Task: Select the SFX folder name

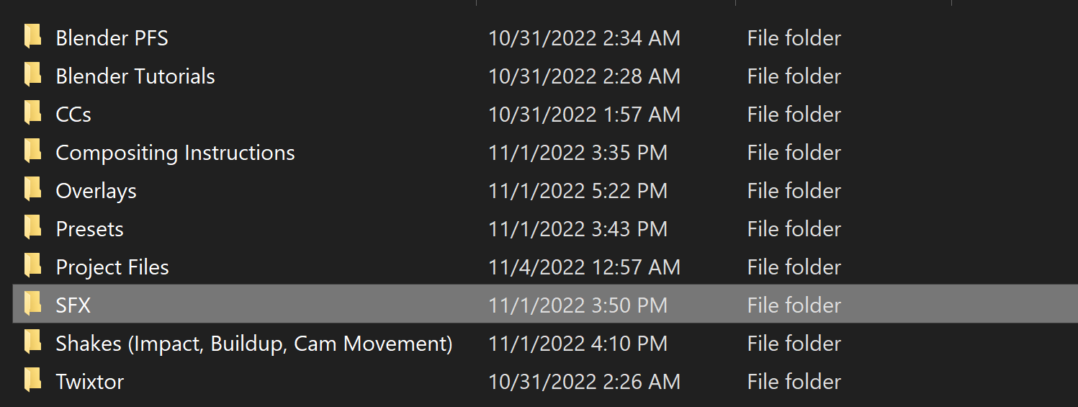Action: pos(73,305)
